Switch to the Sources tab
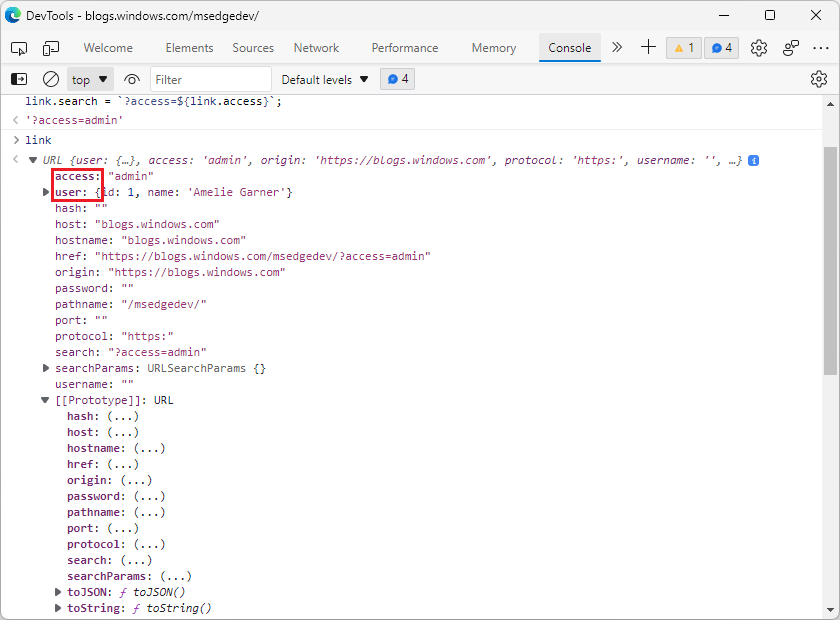 pos(253,48)
